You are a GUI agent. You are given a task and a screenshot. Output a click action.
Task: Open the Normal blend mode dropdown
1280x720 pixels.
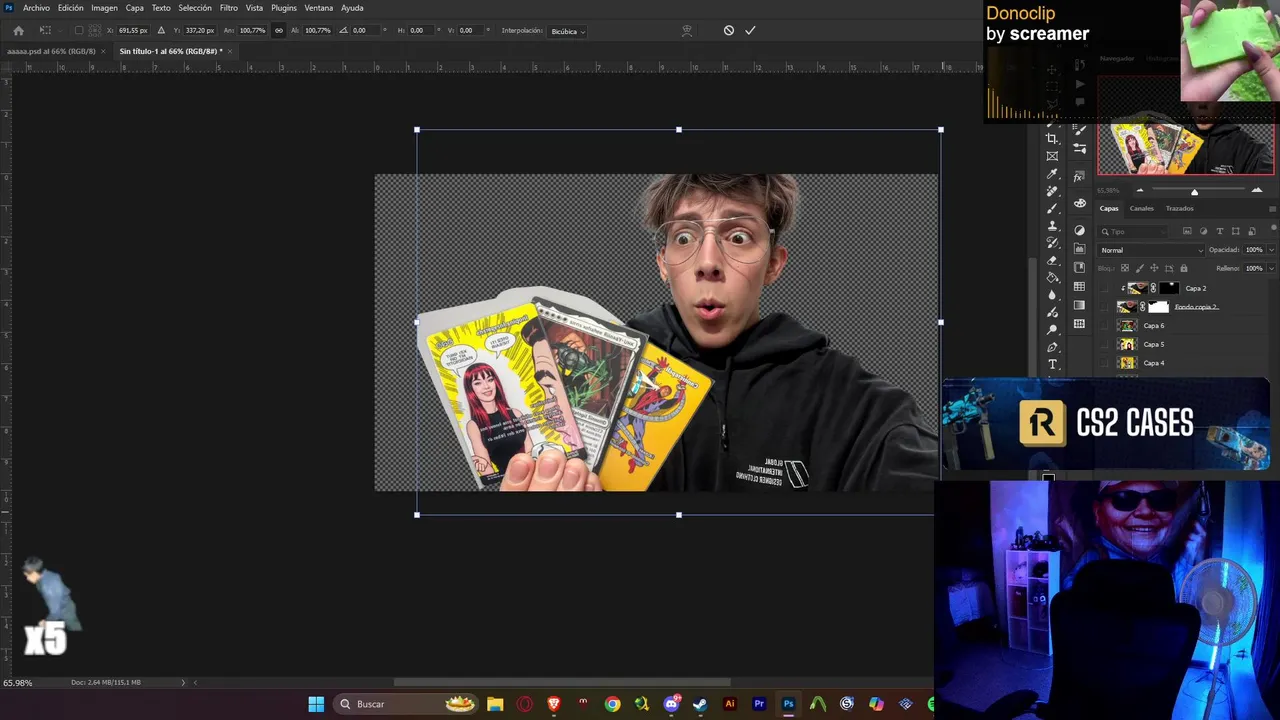[1151, 250]
